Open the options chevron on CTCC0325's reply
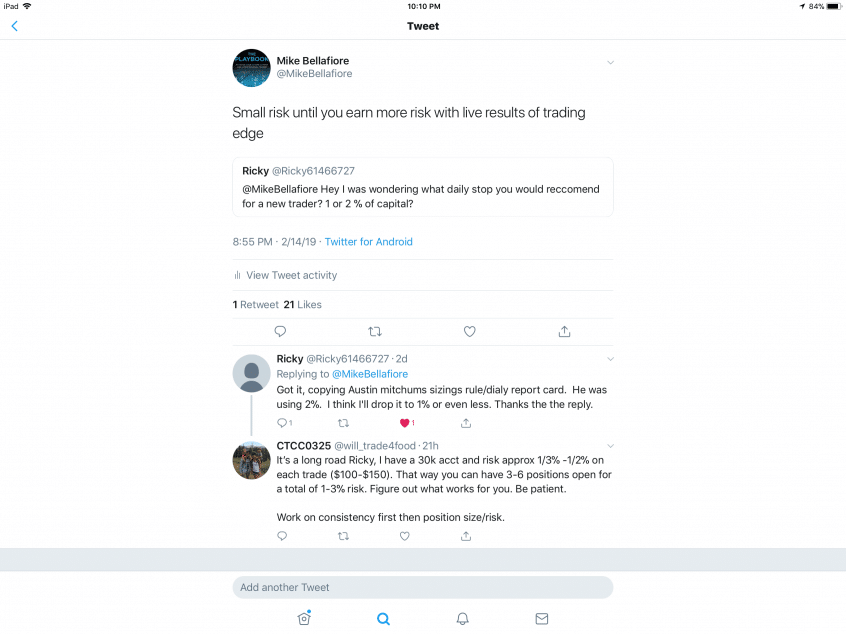Viewport: 846px width, 634px height. pos(610,444)
